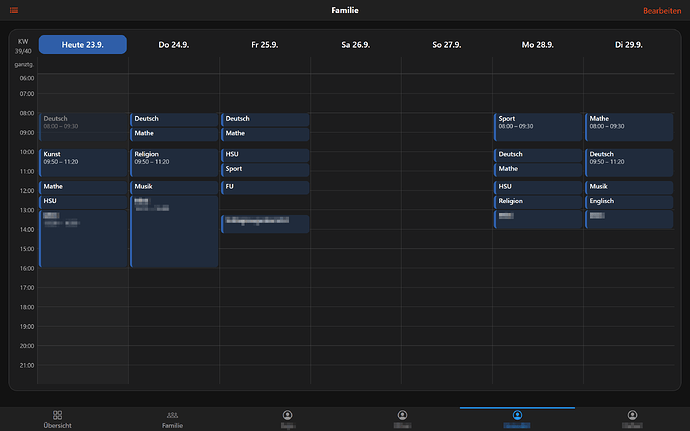
Task: Click the ganztg. all-day row label
Action: pyautogui.click(x=24, y=65)
